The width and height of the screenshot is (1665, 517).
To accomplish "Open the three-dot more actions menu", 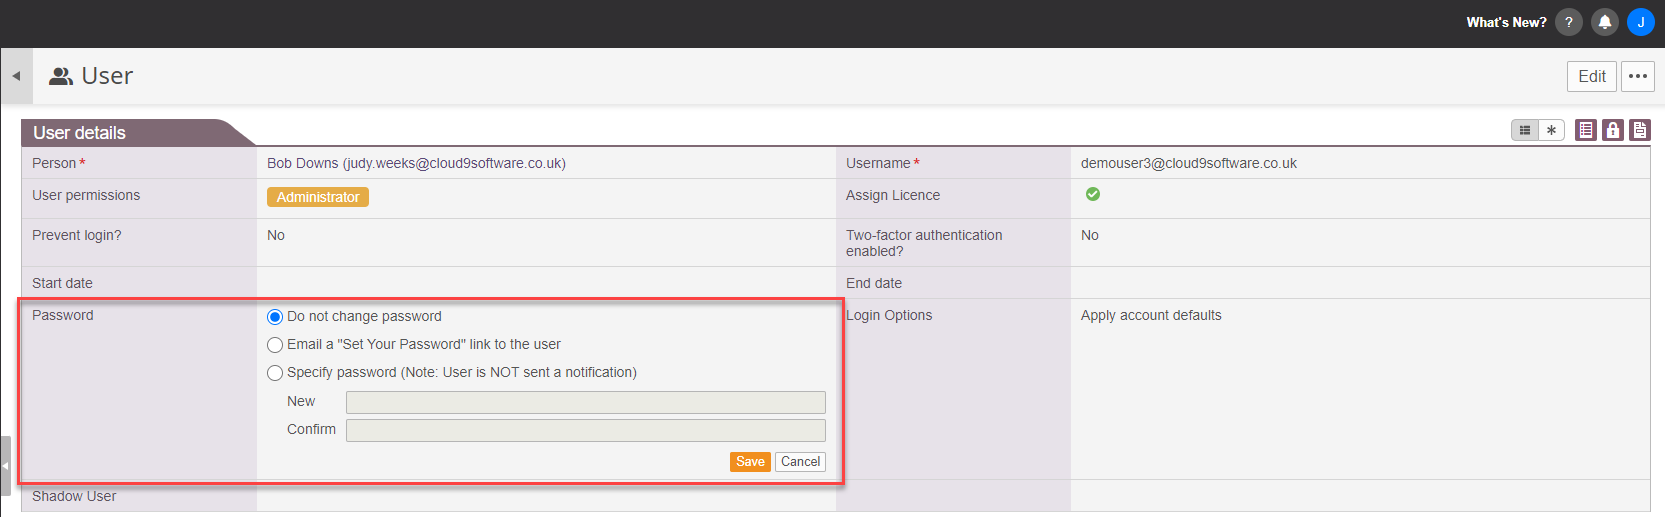I will (1638, 76).
